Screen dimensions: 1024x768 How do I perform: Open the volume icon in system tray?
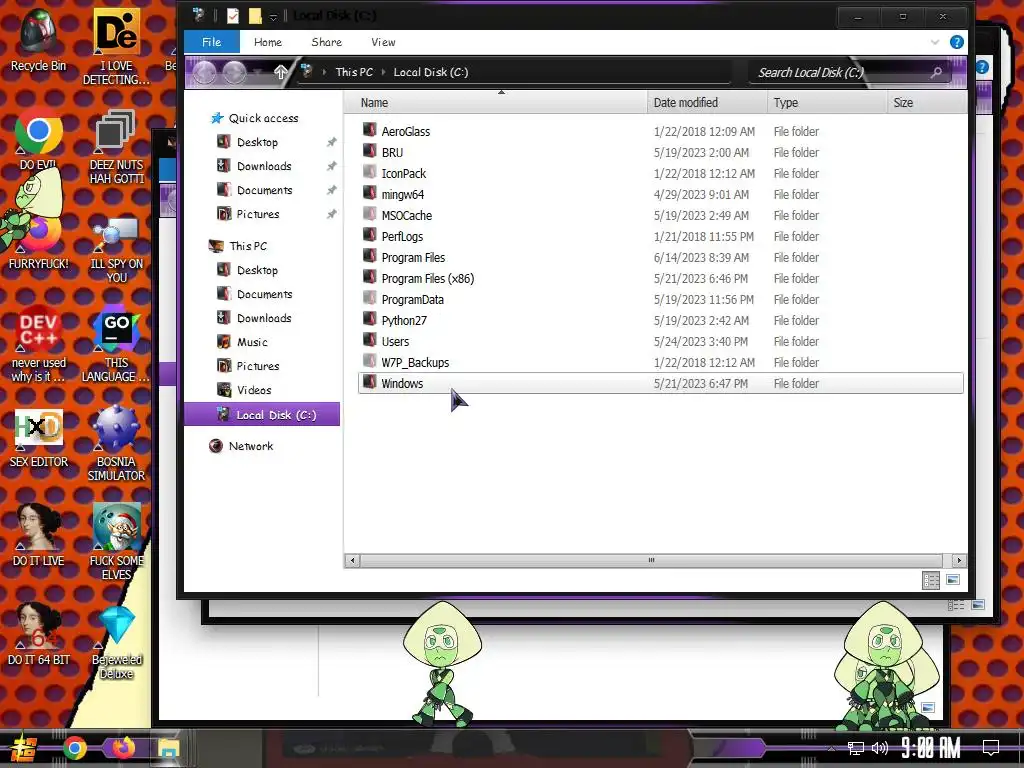880,748
